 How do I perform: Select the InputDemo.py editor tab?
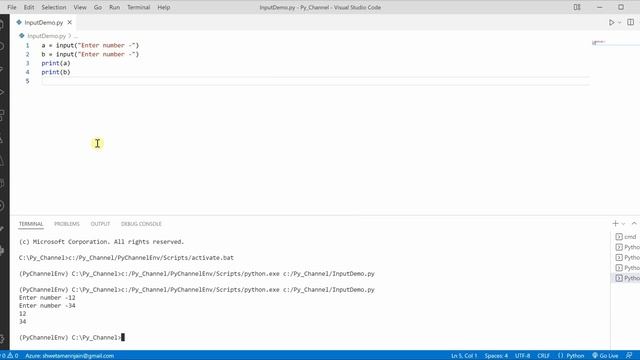tap(44, 22)
